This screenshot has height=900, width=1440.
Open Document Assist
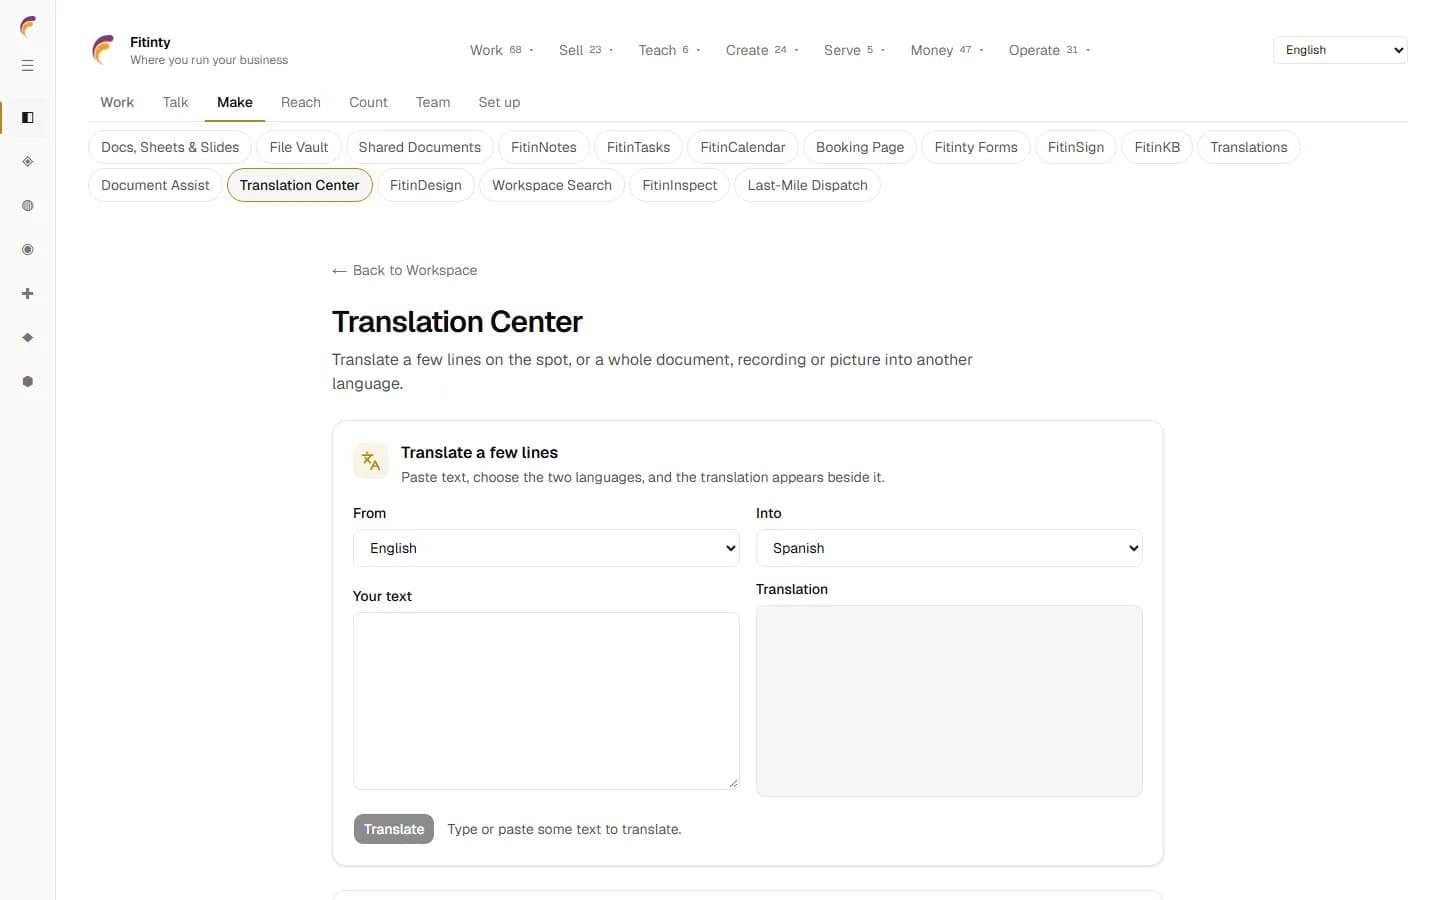(155, 185)
